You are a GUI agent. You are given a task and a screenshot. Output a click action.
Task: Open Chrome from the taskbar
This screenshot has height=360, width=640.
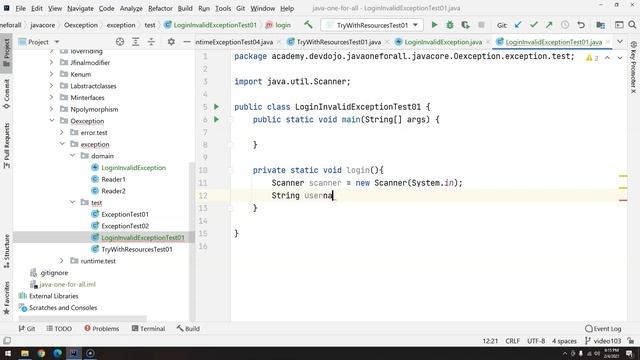pyautogui.click(x=41, y=353)
